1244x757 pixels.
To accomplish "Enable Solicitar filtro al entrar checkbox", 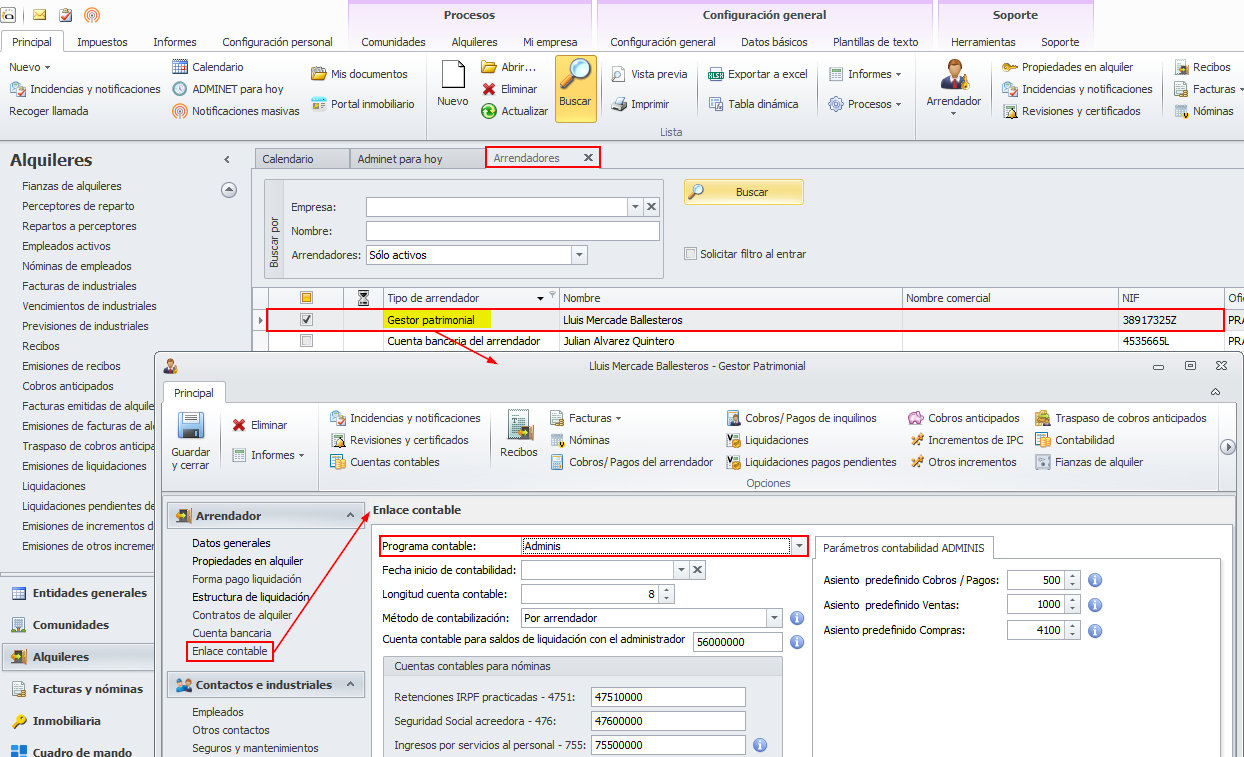I will 690,254.
